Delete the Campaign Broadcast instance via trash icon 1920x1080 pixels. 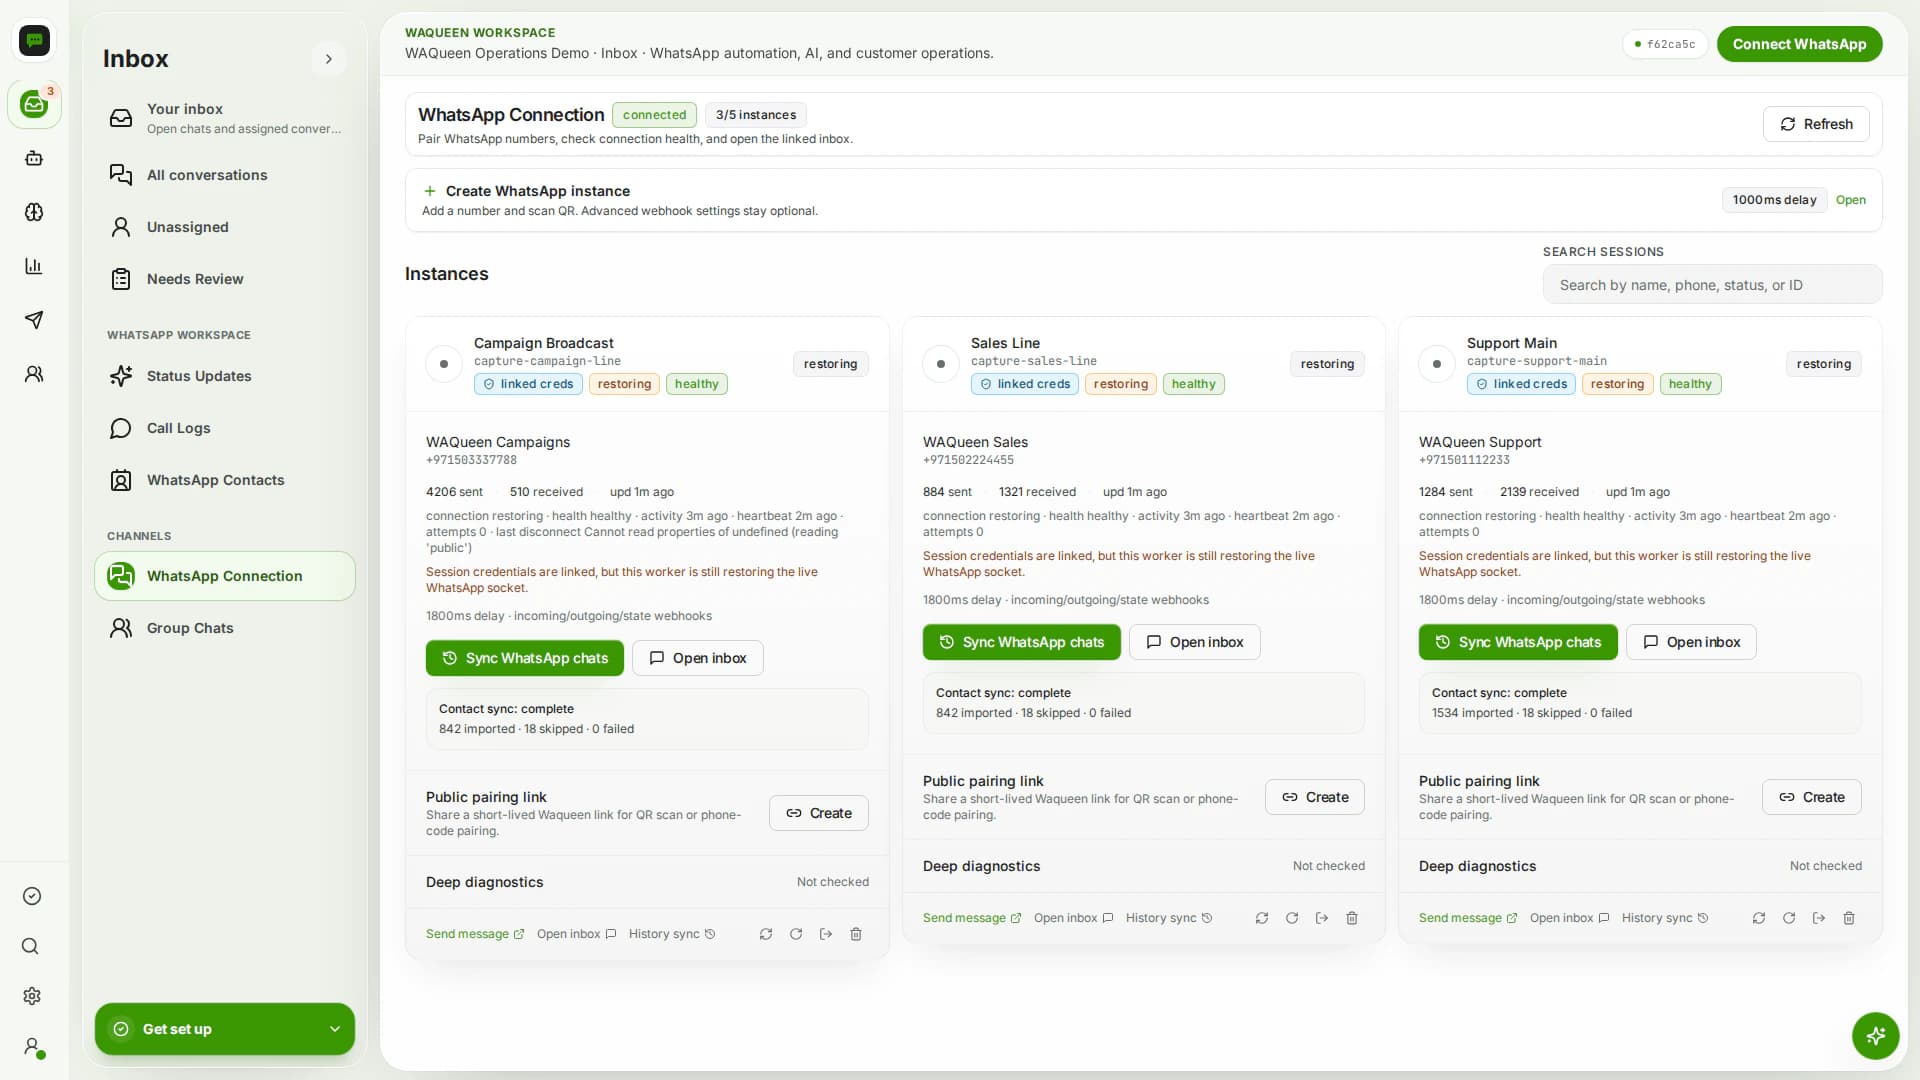coord(856,934)
